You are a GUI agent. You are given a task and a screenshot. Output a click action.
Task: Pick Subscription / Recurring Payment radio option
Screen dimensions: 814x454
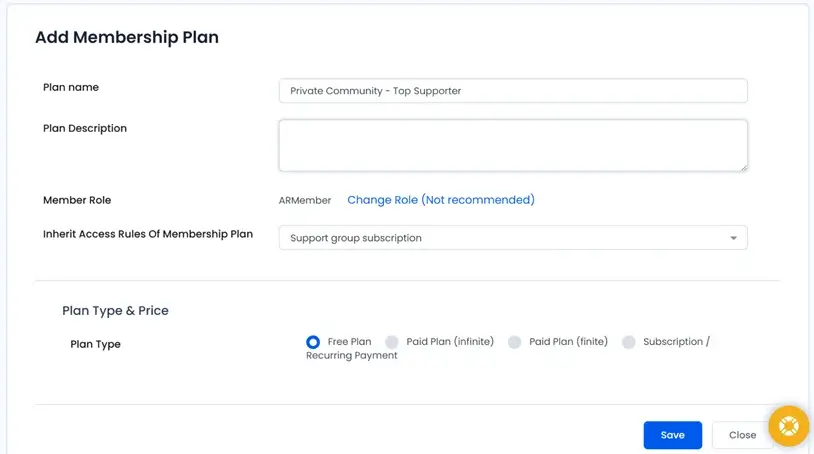pos(628,342)
